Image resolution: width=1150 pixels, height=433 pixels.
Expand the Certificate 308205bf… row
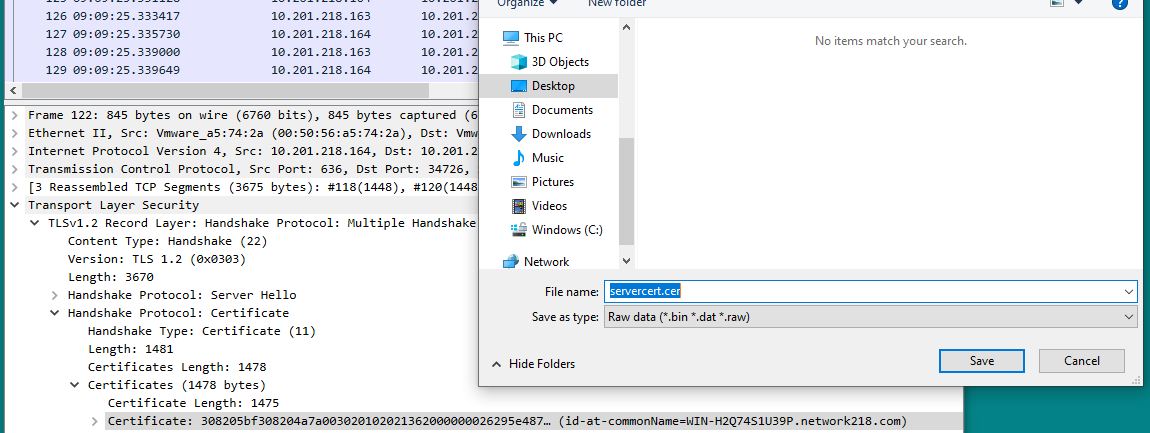(x=94, y=421)
